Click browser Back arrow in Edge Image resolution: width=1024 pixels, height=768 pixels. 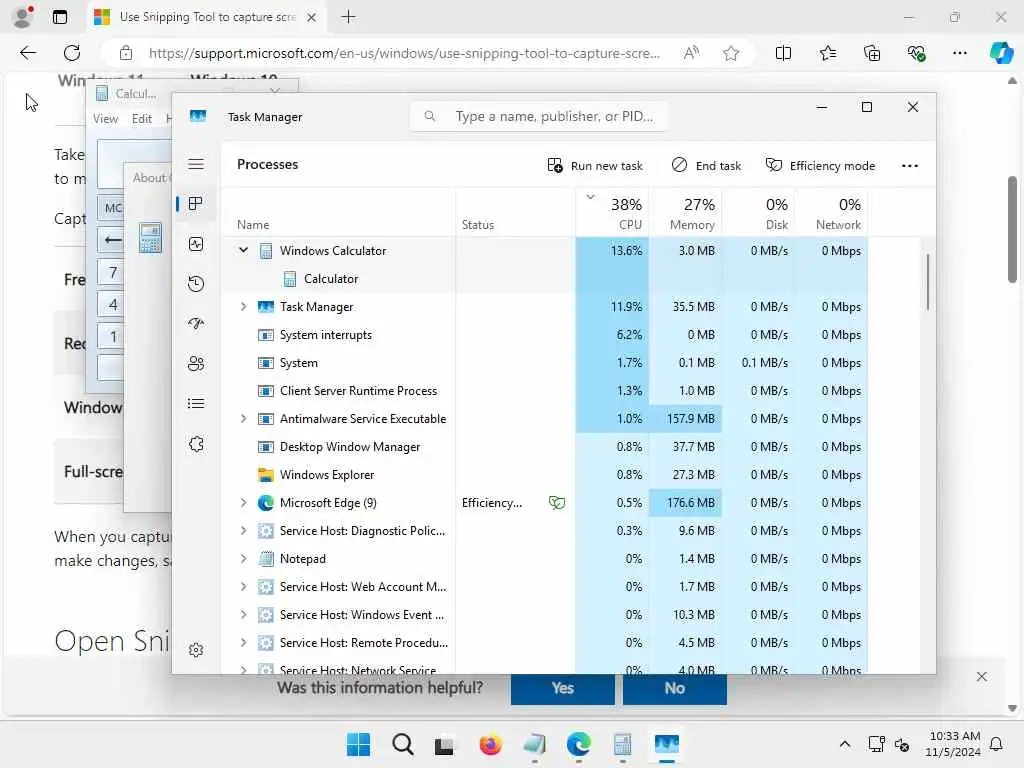pyautogui.click(x=28, y=53)
